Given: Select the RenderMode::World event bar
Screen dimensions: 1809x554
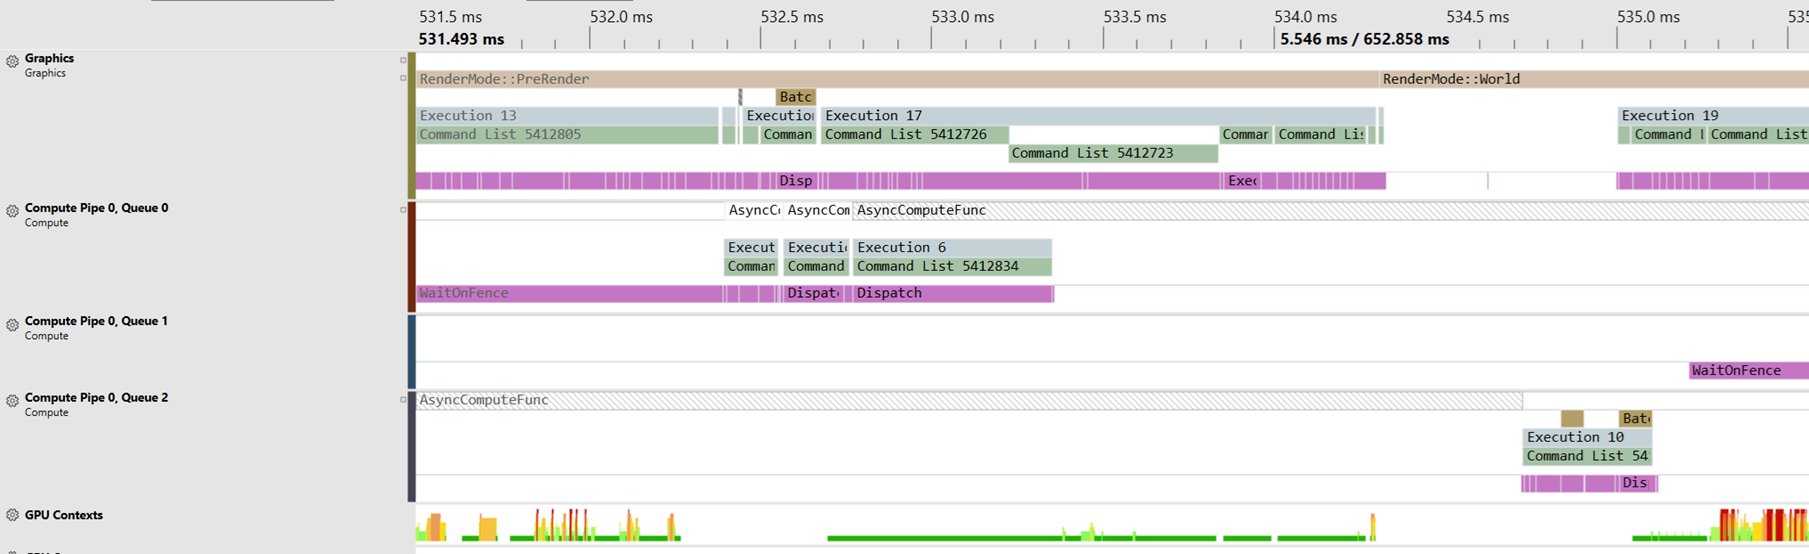Looking at the screenshot, I should (1594, 79).
